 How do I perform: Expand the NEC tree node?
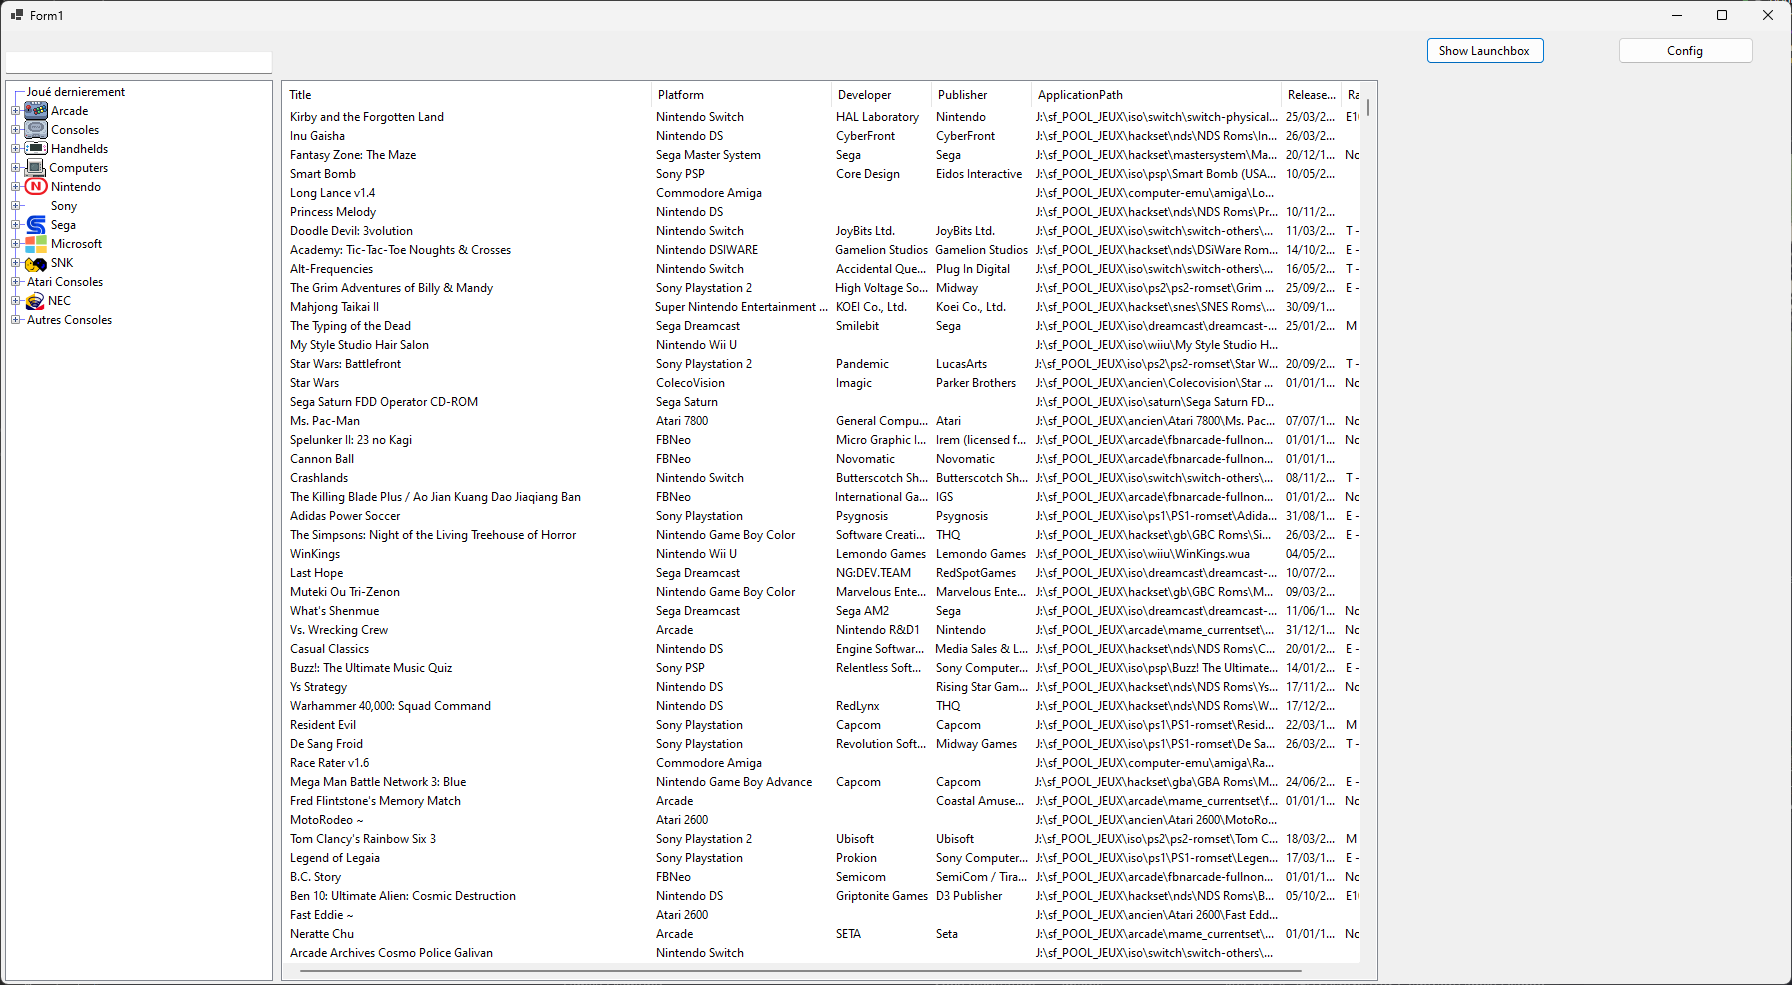16,301
